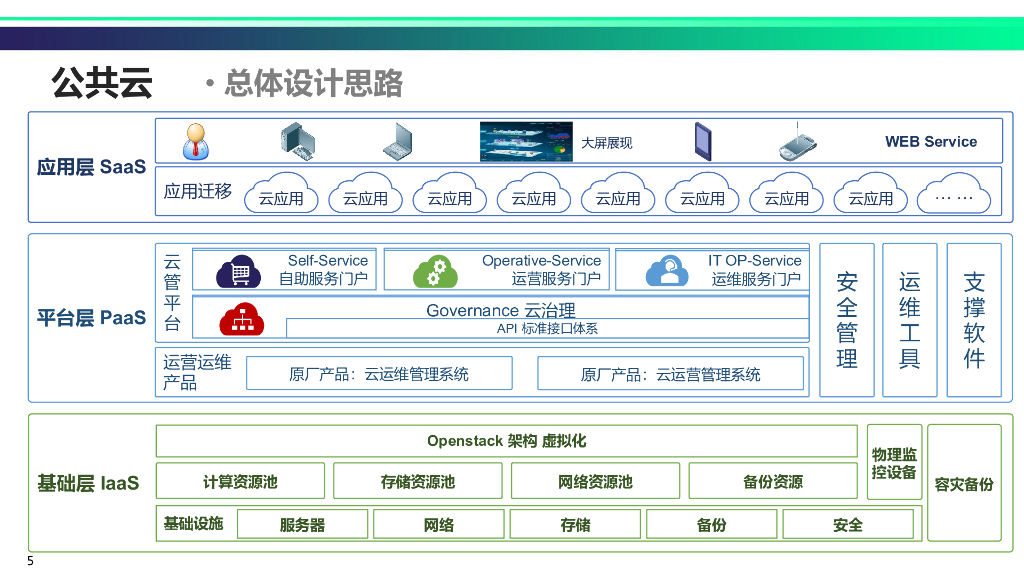Select the API 标准接口体系 box
Image resolution: width=1024 pixels, height=576 pixels.
point(547,328)
